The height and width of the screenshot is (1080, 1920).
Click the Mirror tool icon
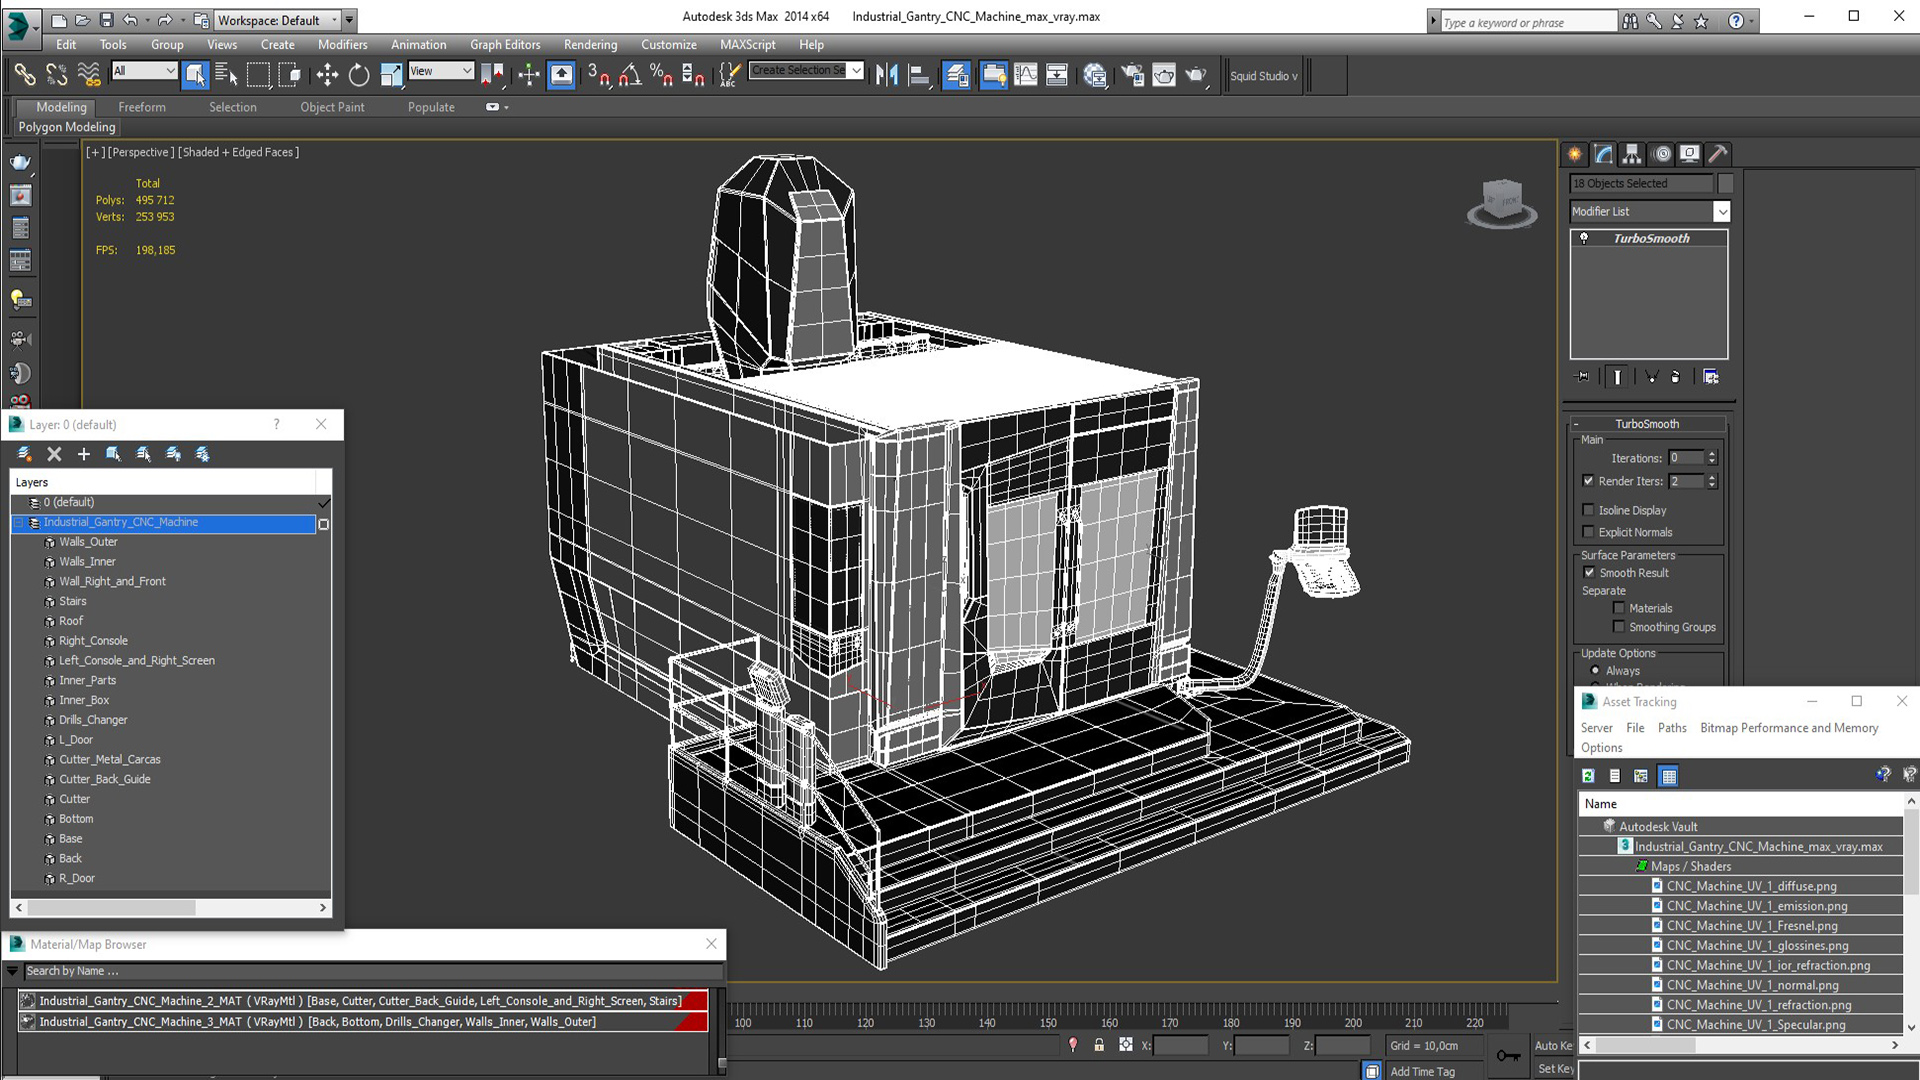[886, 75]
